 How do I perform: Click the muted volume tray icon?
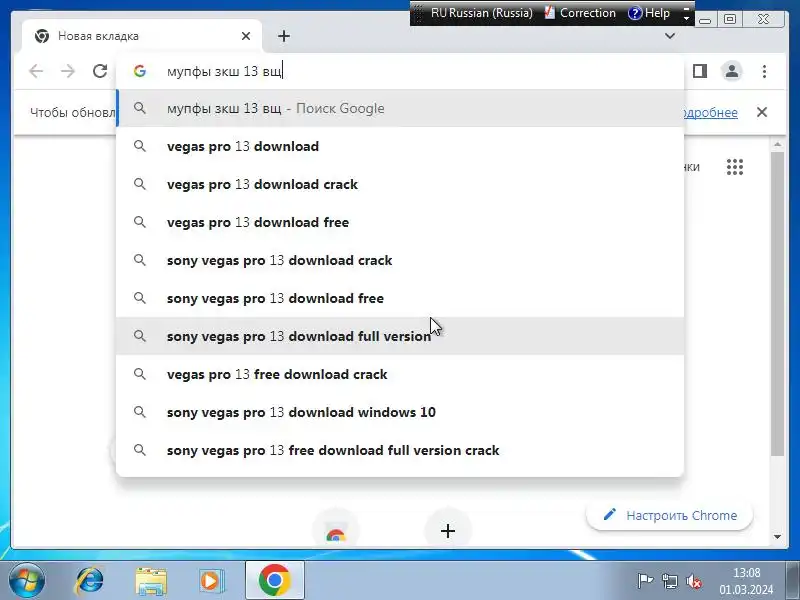coord(694,581)
